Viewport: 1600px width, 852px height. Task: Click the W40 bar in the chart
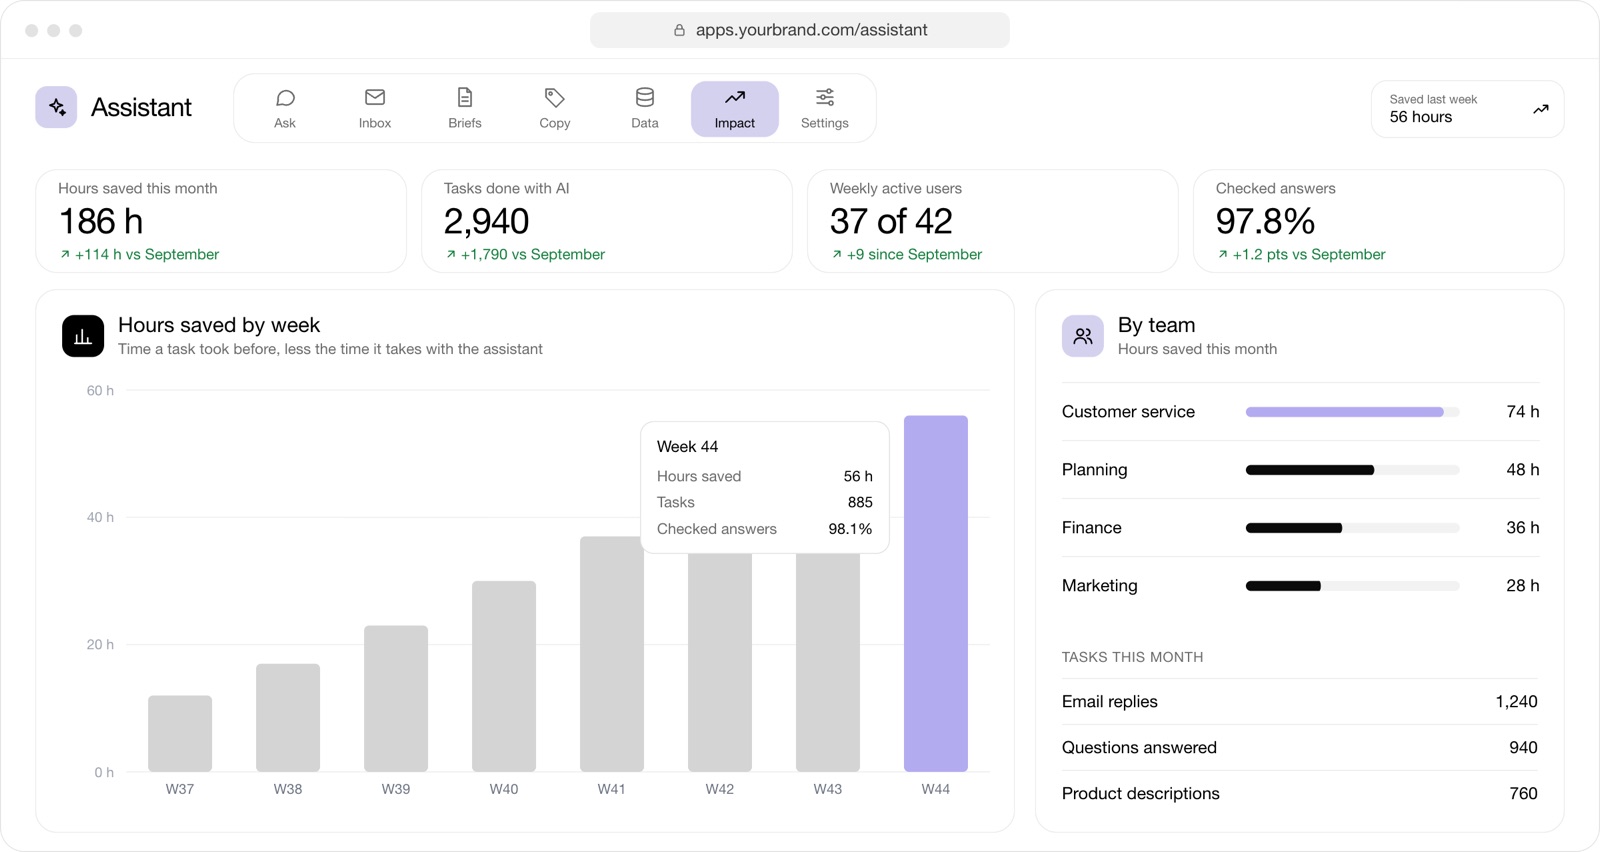pos(504,676)
